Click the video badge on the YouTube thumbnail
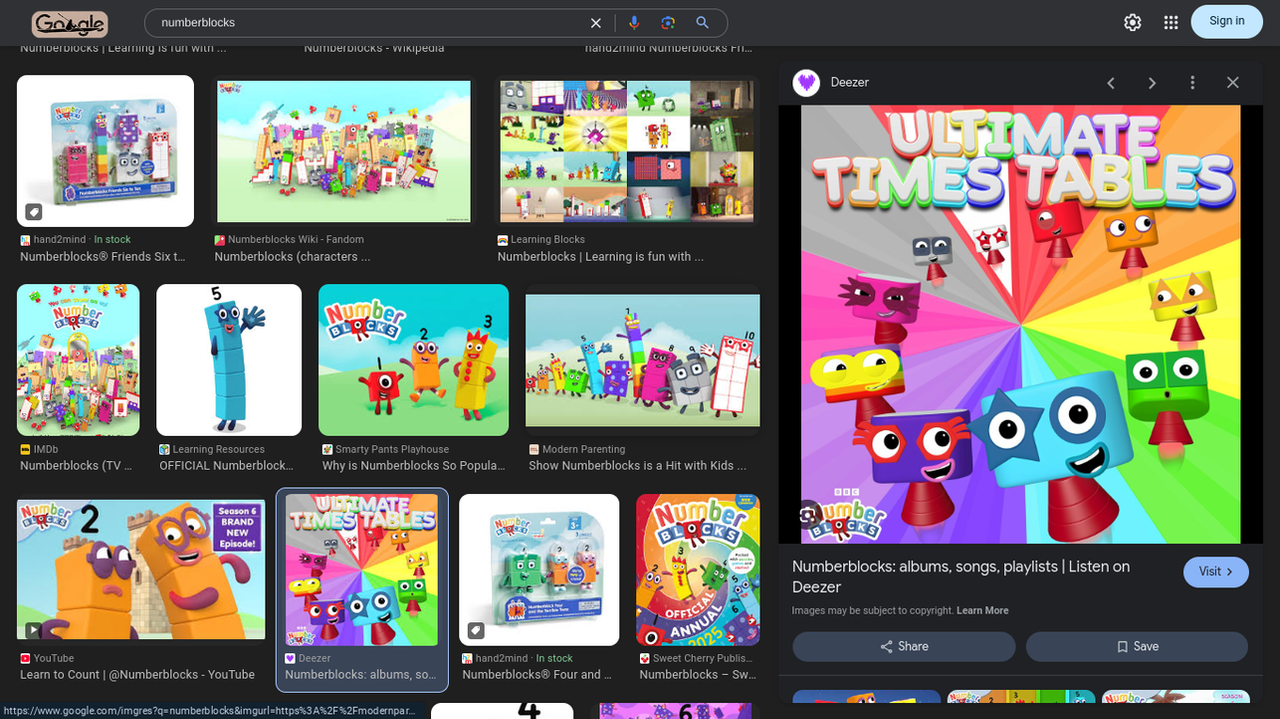 coord(34,630)
